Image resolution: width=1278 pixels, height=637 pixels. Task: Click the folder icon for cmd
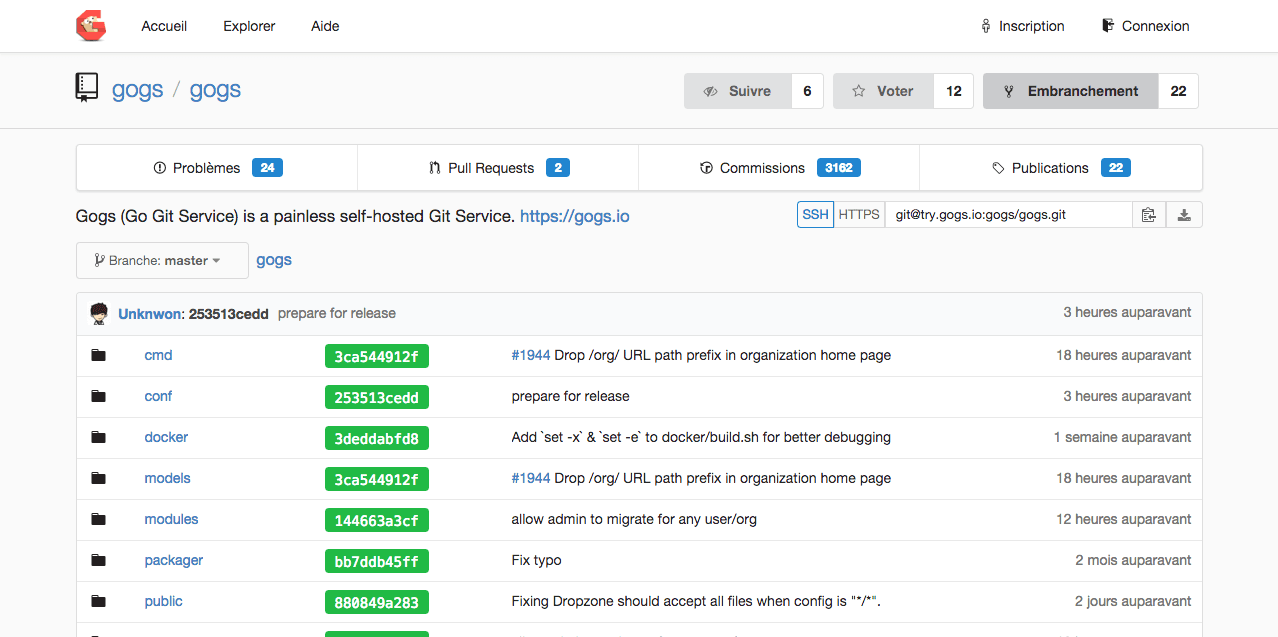(x=98, y=355)
